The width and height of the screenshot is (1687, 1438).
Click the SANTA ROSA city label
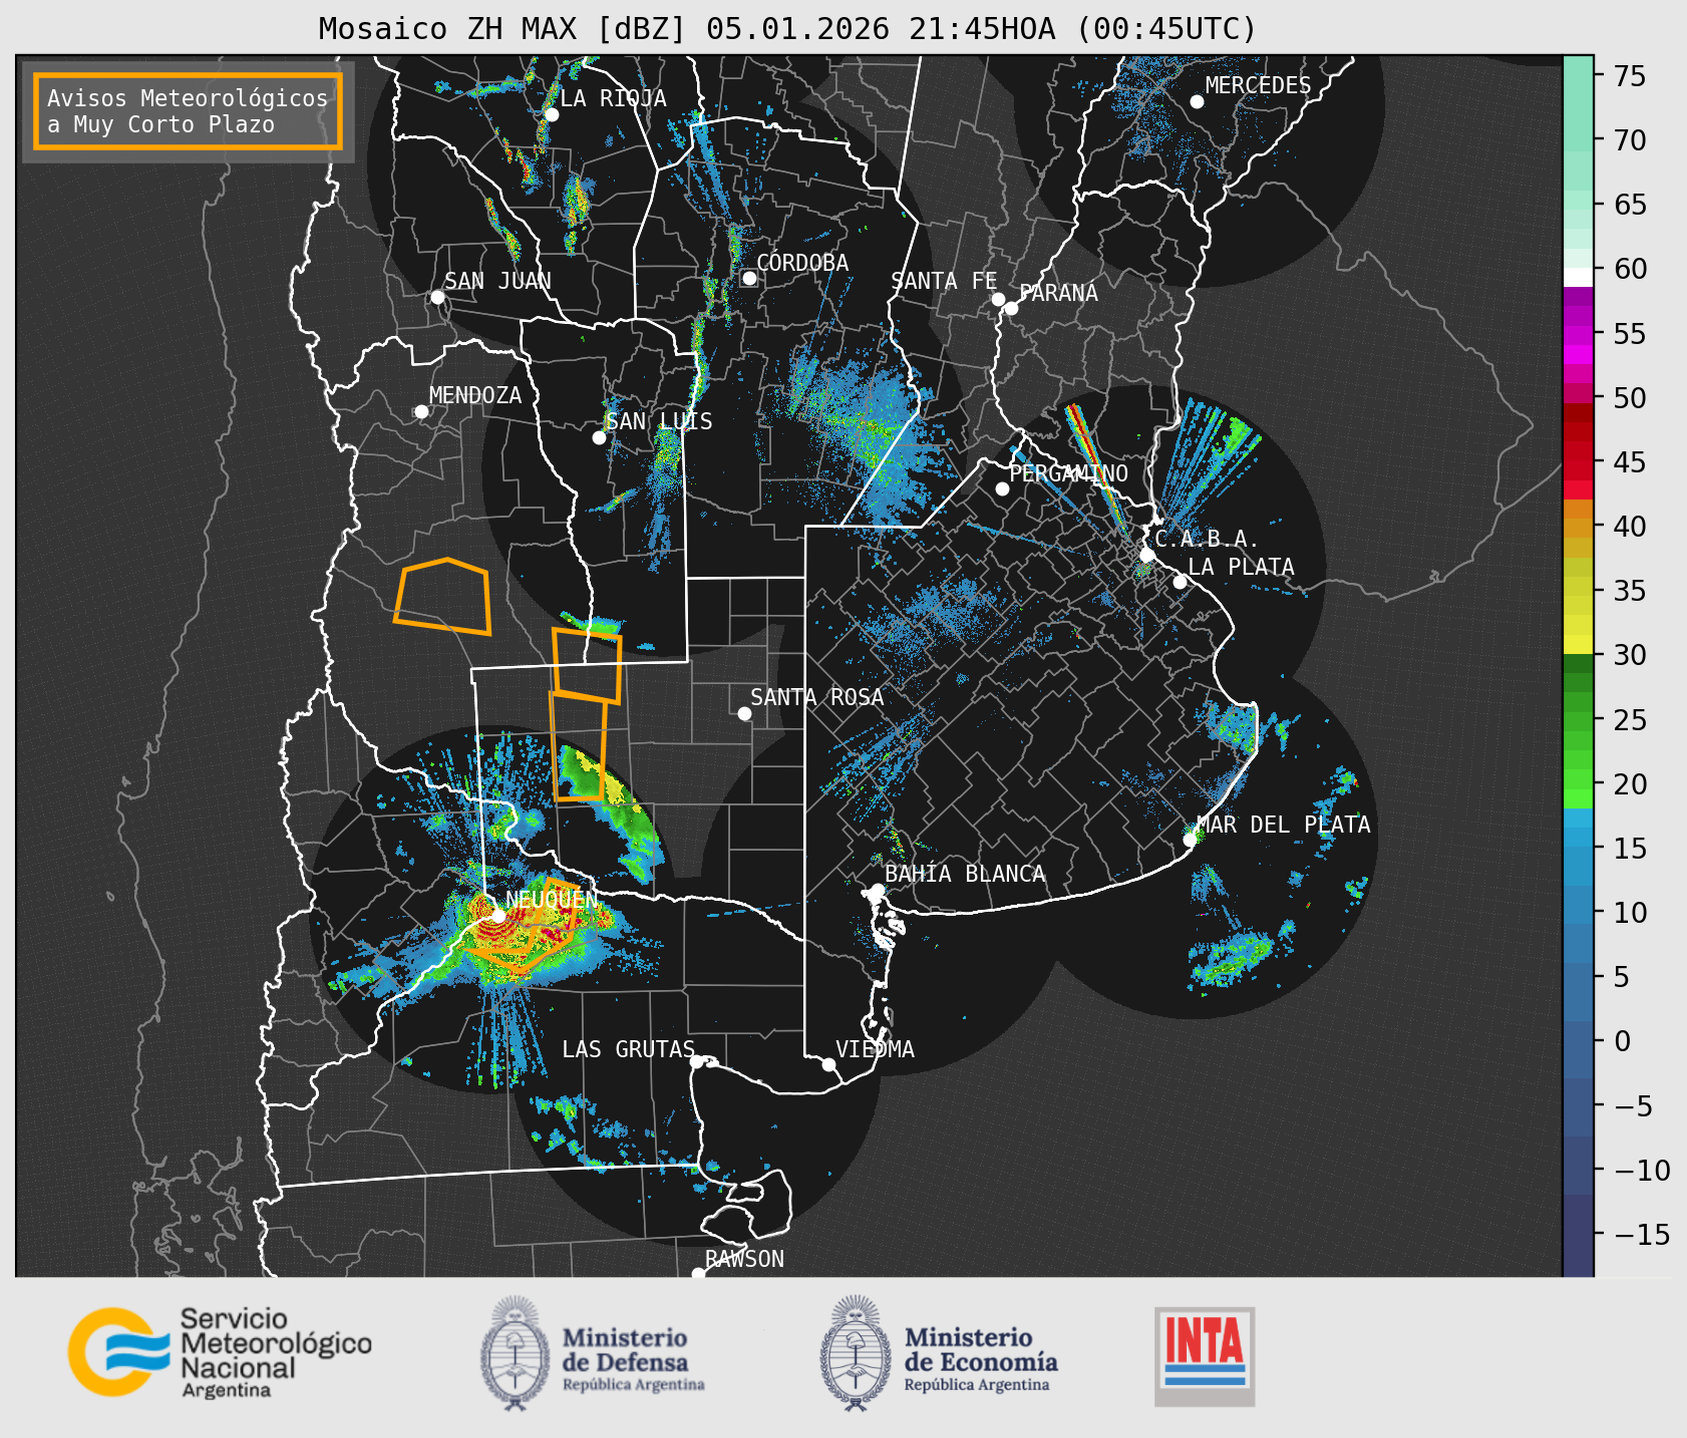[817, 697]
